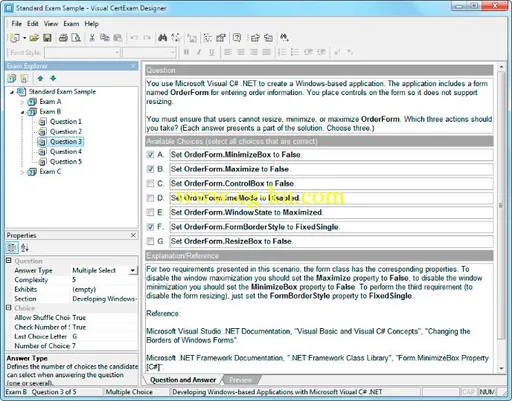The height and width of the screenshot is (401, 512).
Task: Click the Print icon in toolbar
Action: tap(63, 38)
